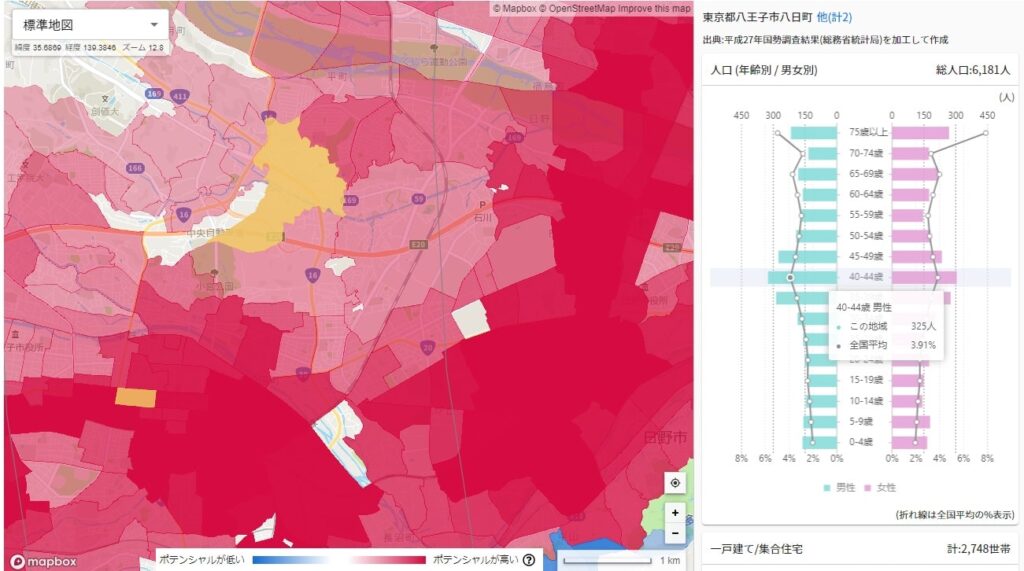Image resolution: width=1024 pixels, height=571 pixels.
Task: Select the male 0-4歳 bar
Action: click(820, 442)
